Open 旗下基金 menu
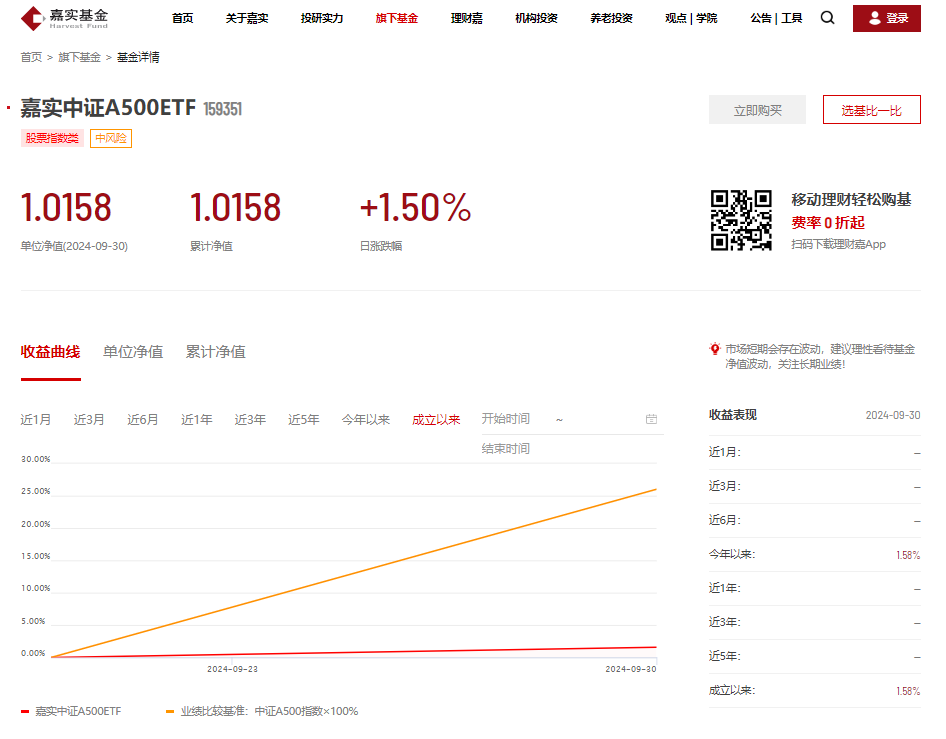Screen dimensions: 946x739 [x=396, y=18]
